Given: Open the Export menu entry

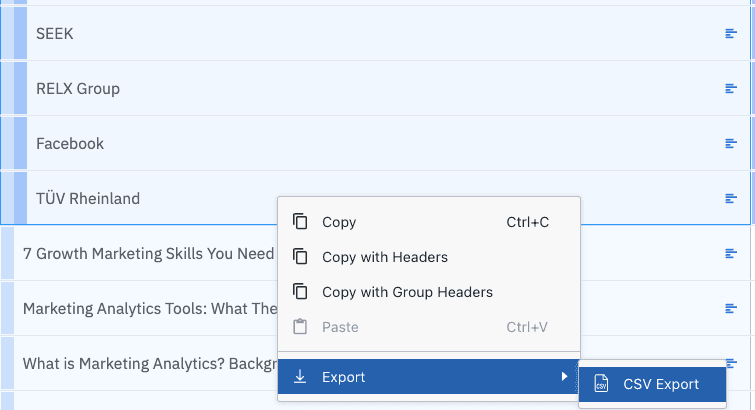Looking at the screenshot, I should click(x=344, y=377).
